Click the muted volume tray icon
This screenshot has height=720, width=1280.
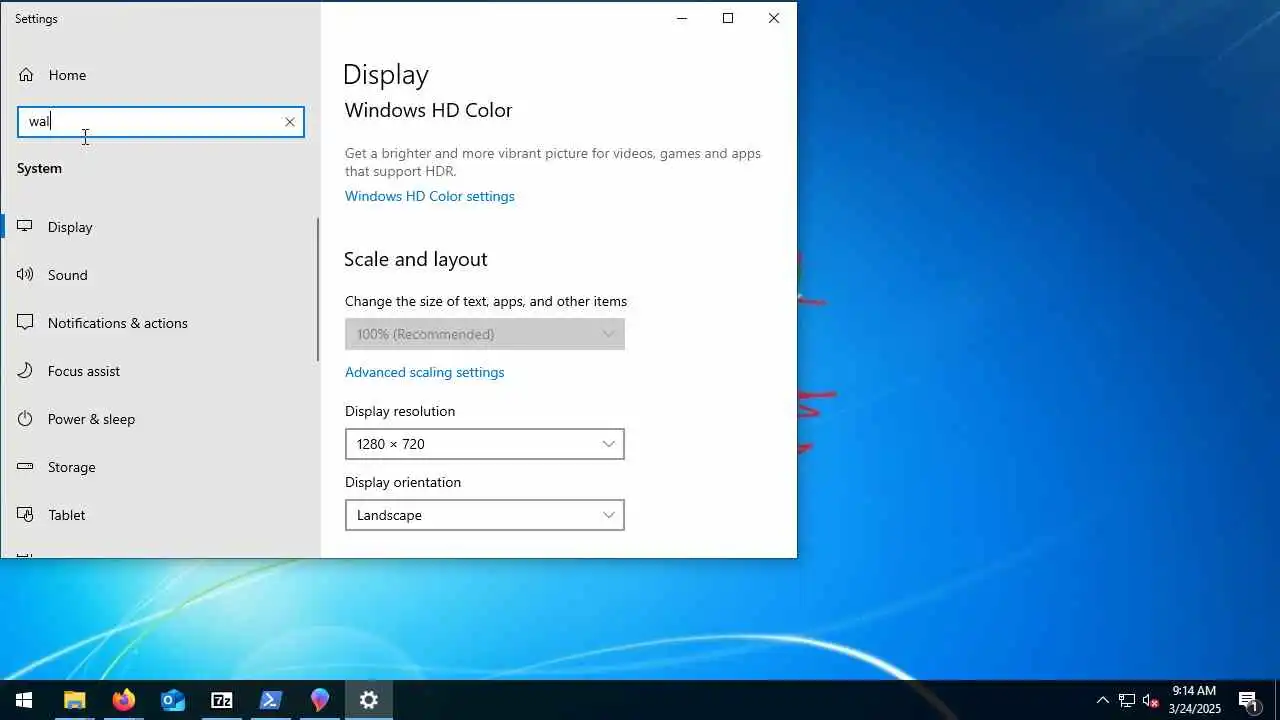(x=1151, y=700)
